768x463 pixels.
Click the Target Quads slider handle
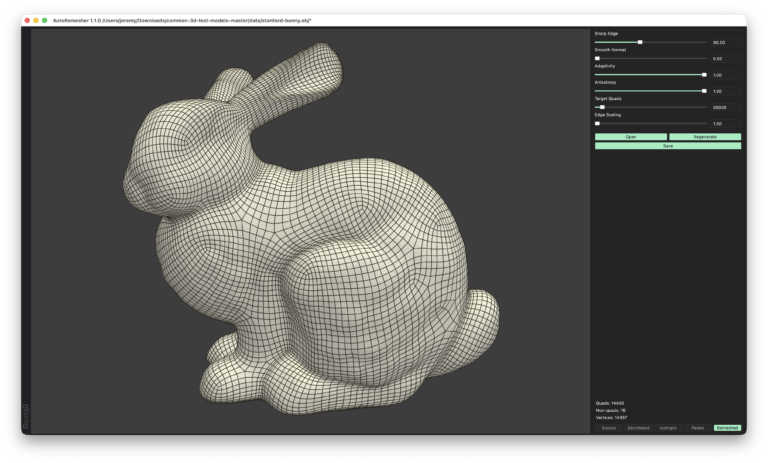pyautogui.click(x=602, y=107)
